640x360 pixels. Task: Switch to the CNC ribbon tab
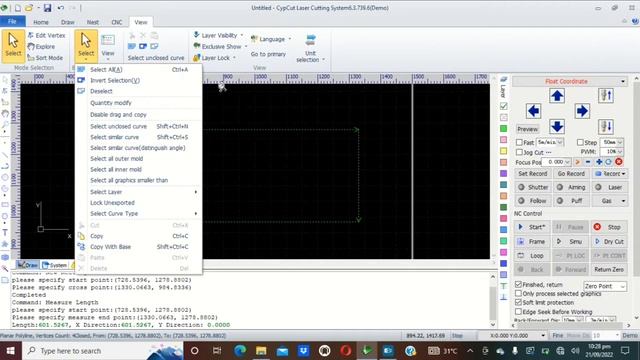click(x=117, y=22)
